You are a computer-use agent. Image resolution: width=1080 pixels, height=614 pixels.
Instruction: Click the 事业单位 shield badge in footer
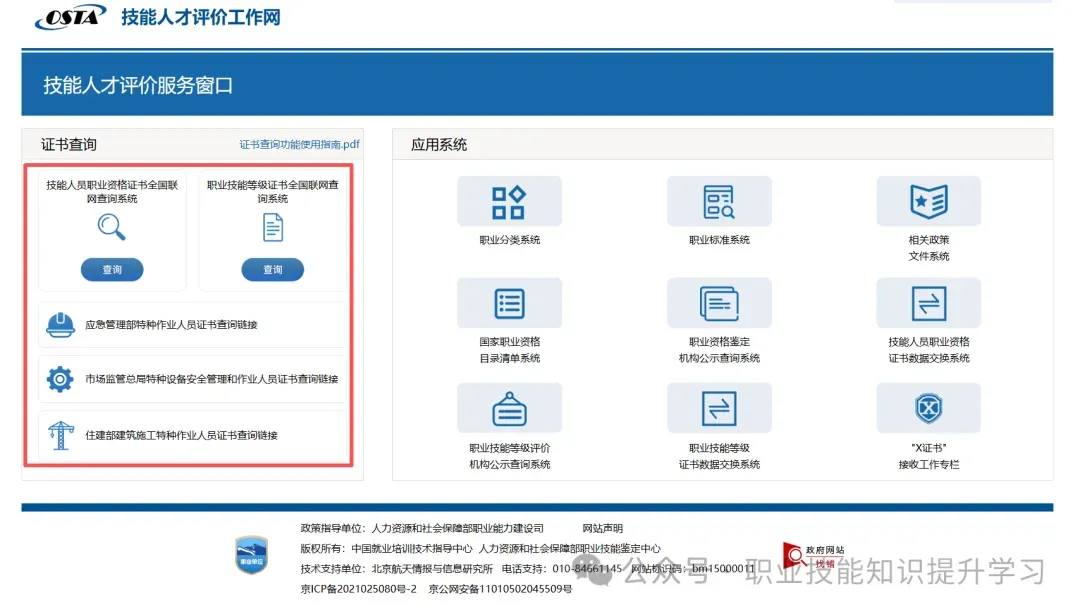[251, 555]
